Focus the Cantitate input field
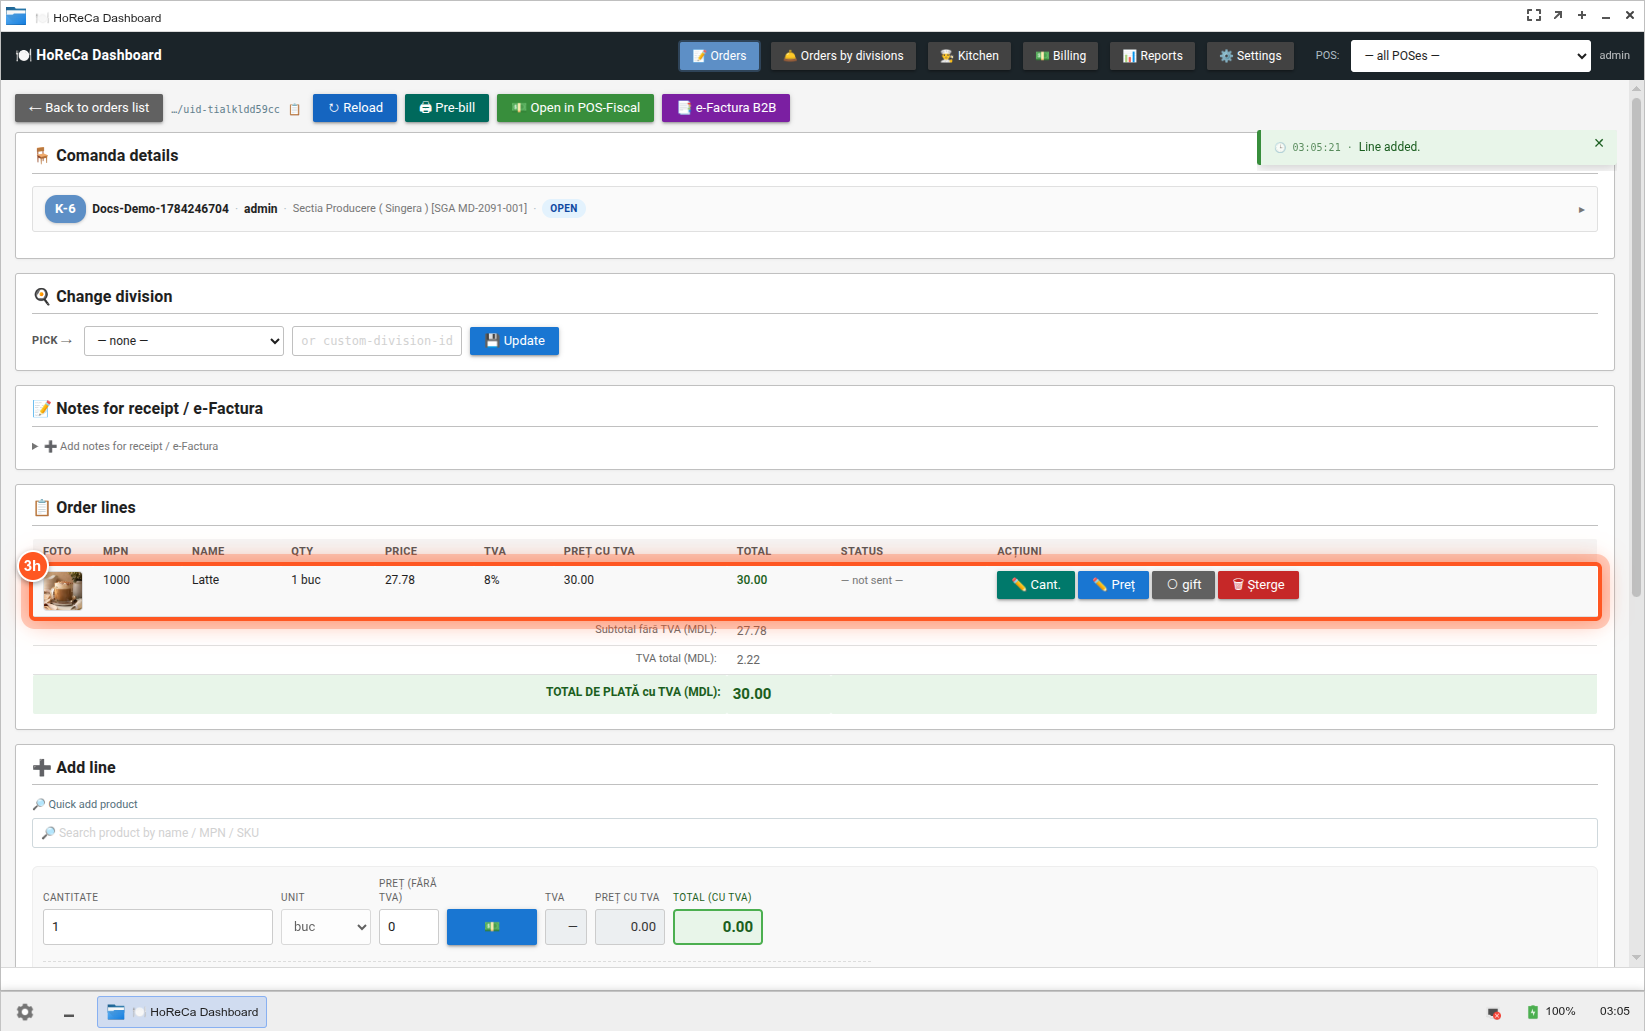The height and width of the screenshot is (1031, 1645). (158, 927)
